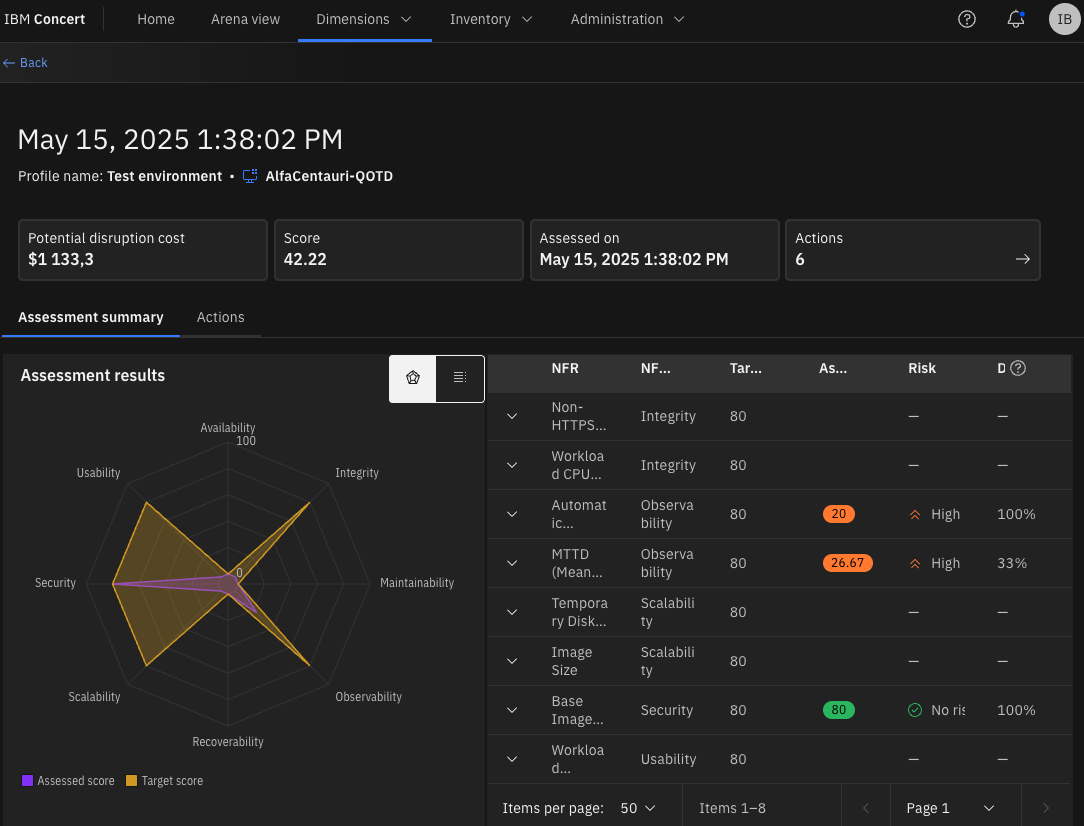Expand the Base Image Security row
The width and height of the screenshot is (1084, 826).
coord(512,710)
